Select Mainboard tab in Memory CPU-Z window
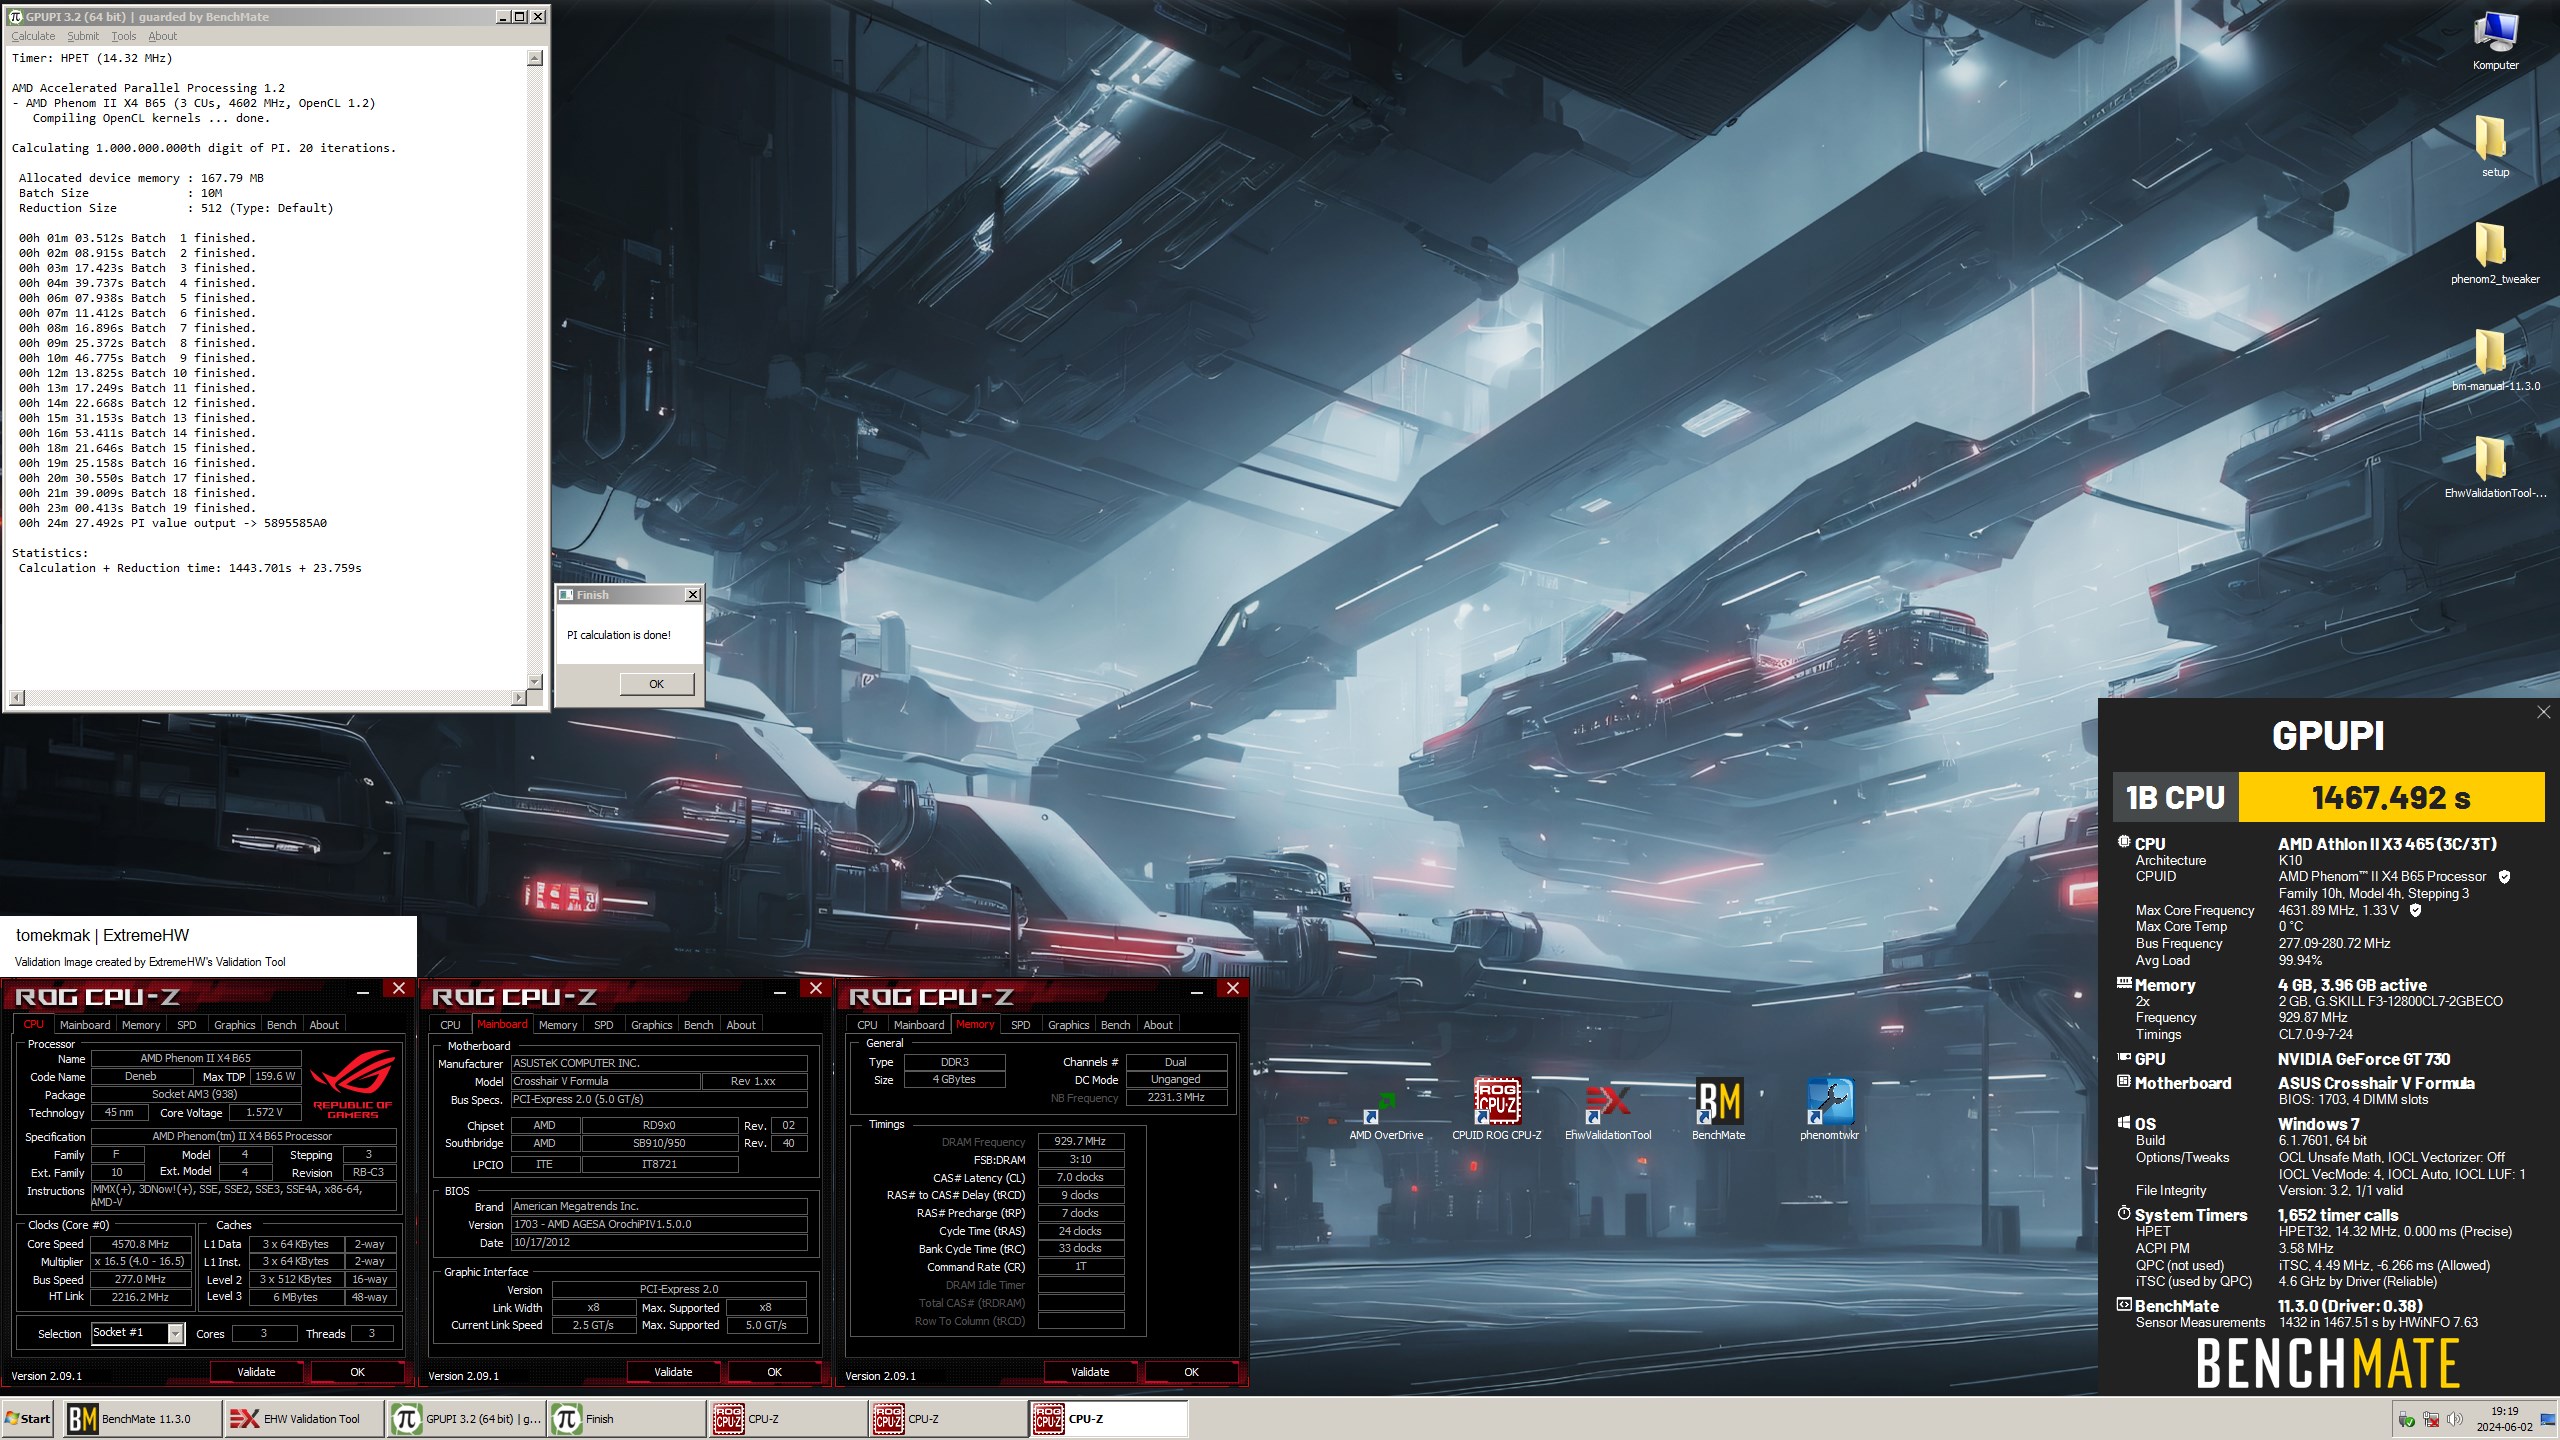 (919, 1025)
